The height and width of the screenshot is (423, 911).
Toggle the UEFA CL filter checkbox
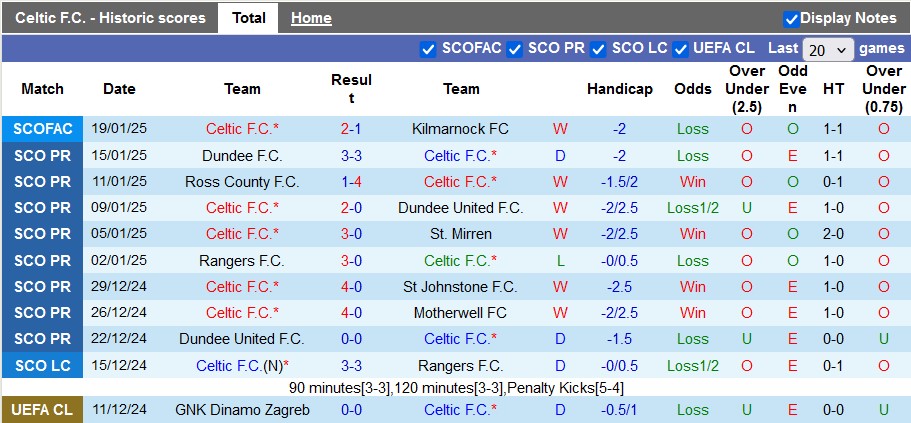tap(681, 49)
